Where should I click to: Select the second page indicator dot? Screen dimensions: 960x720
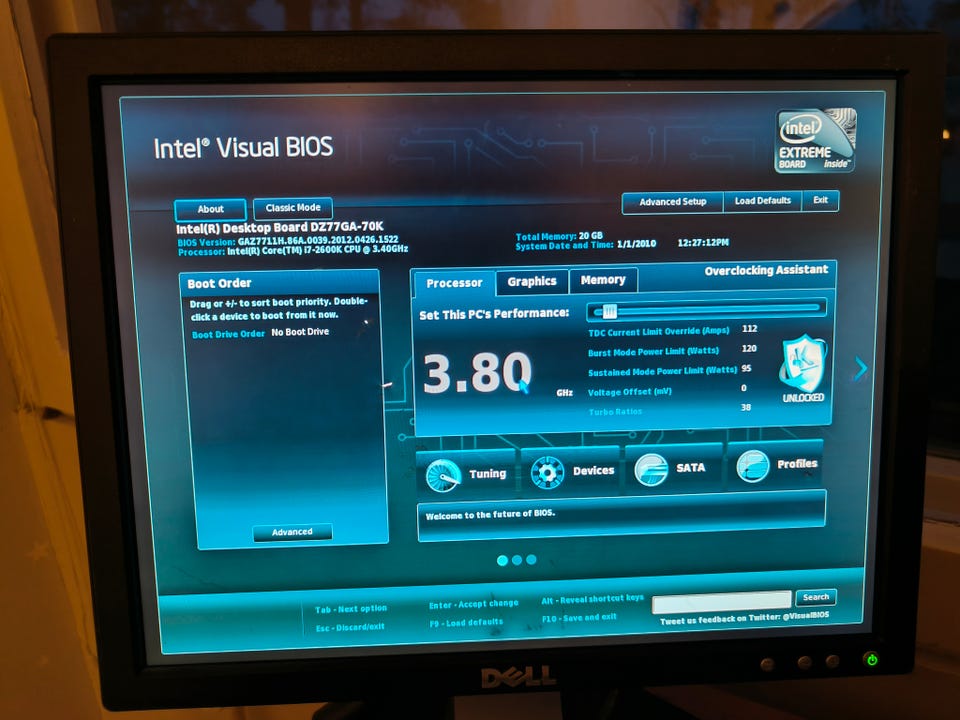[x=517, y=560]
